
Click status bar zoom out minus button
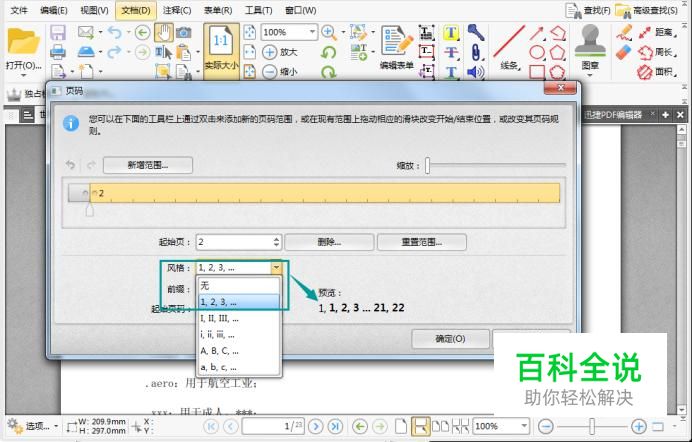point(545,427)
